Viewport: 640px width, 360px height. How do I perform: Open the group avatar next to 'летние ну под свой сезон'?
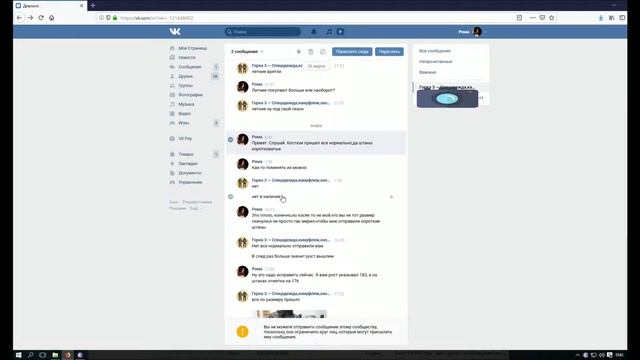243,106
